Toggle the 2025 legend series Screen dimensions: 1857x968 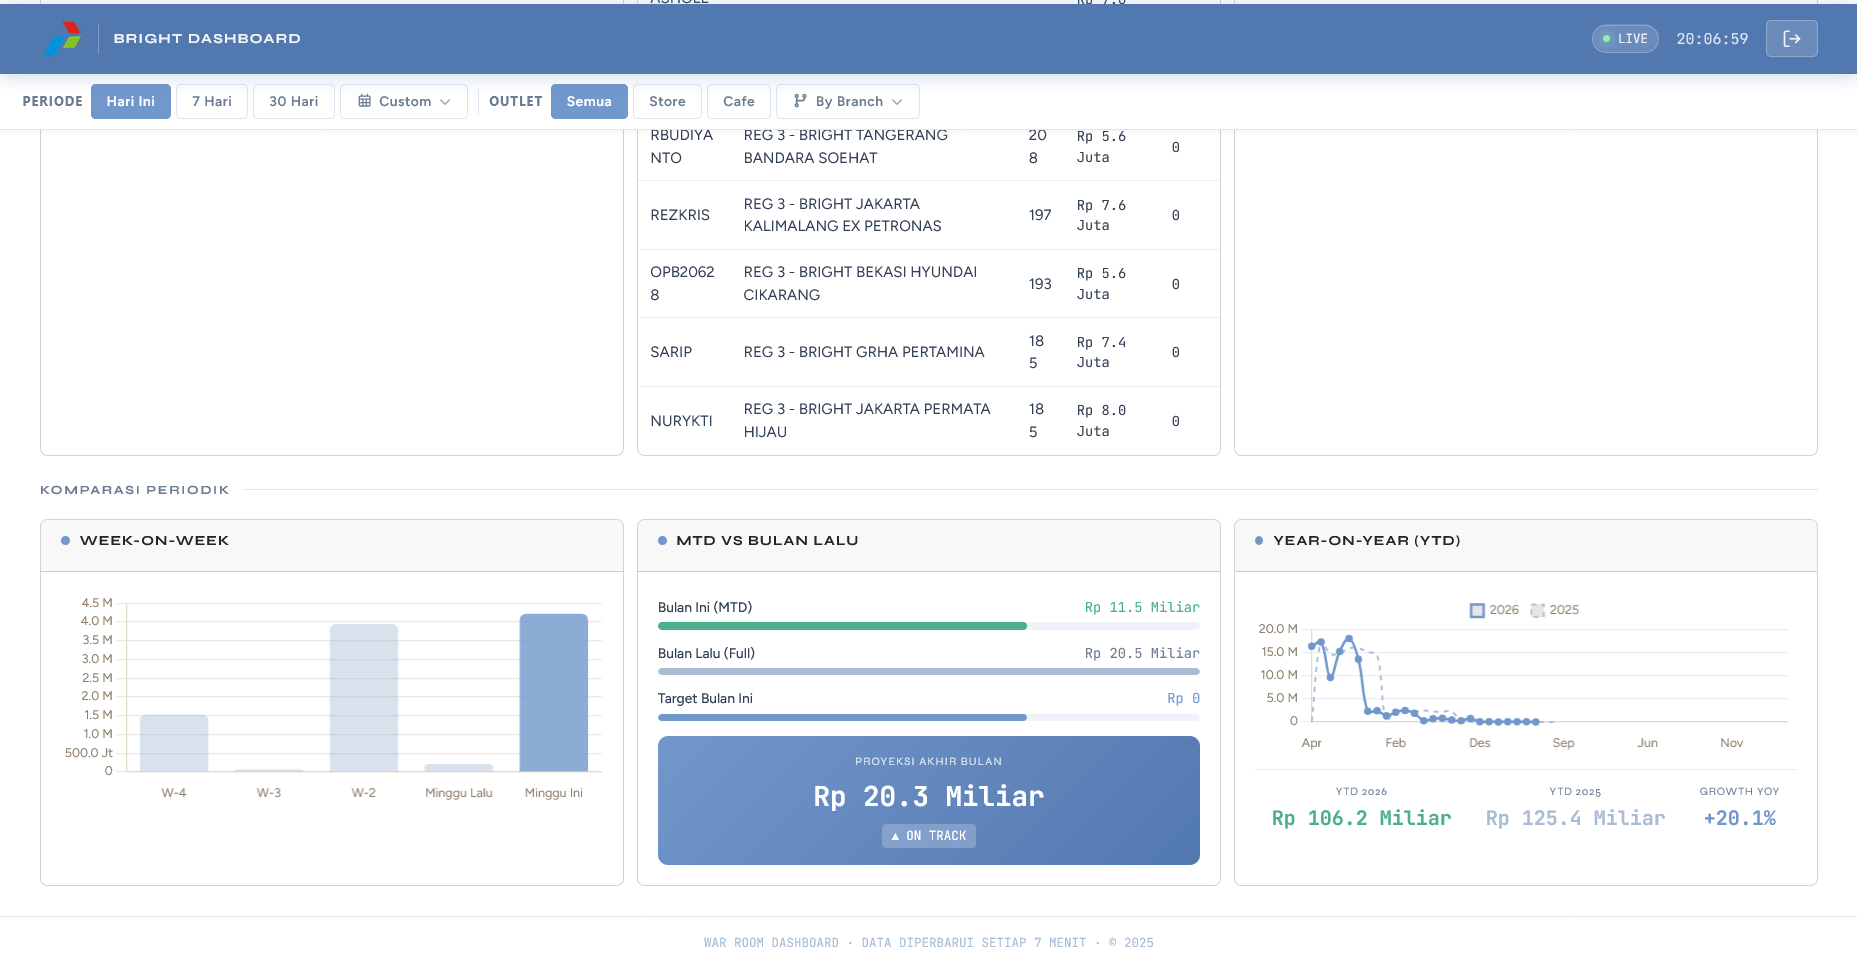pyautogui.click(x=1555, y=610)
